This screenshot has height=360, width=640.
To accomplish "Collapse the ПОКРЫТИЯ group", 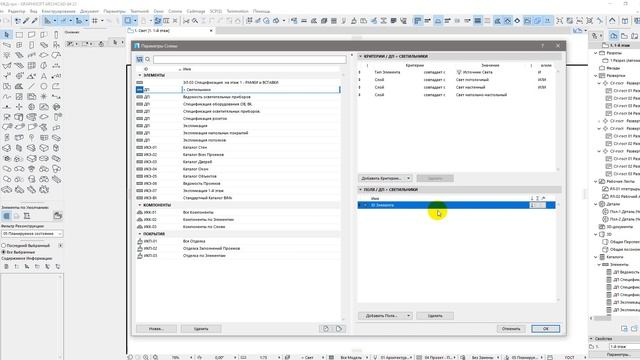I will coord(140,234).
